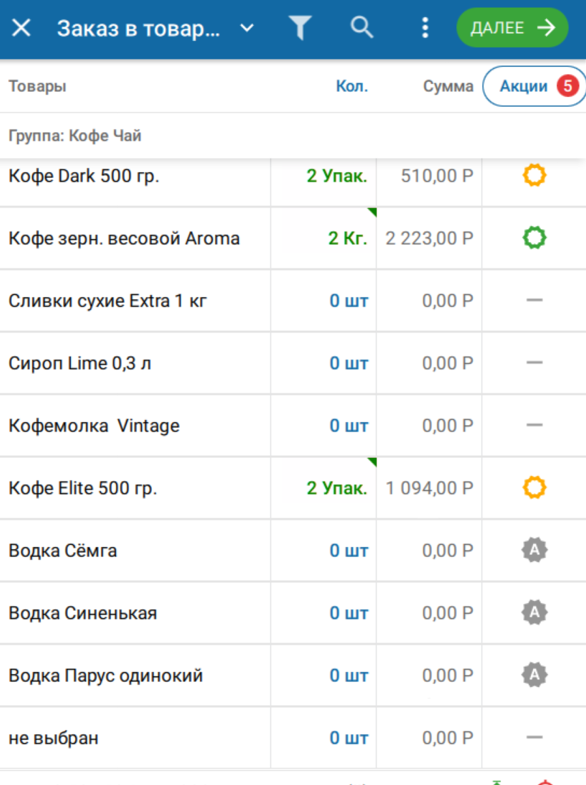Sort by the Кол. column header
Viewport: 586px width, 785px height.
point(352,86)
